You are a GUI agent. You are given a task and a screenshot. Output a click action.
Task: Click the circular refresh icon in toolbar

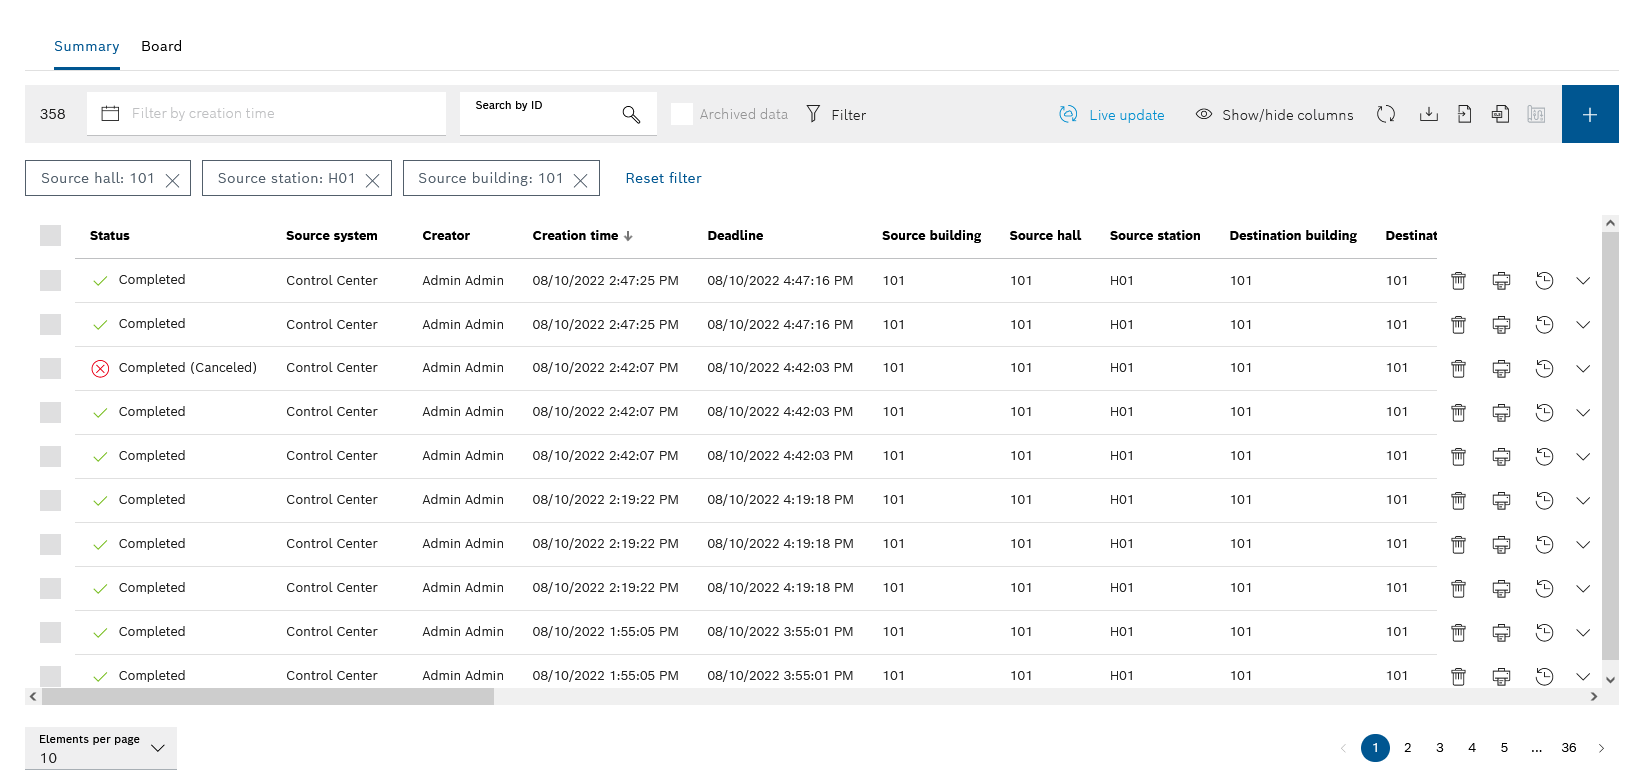click(1386, 114)
